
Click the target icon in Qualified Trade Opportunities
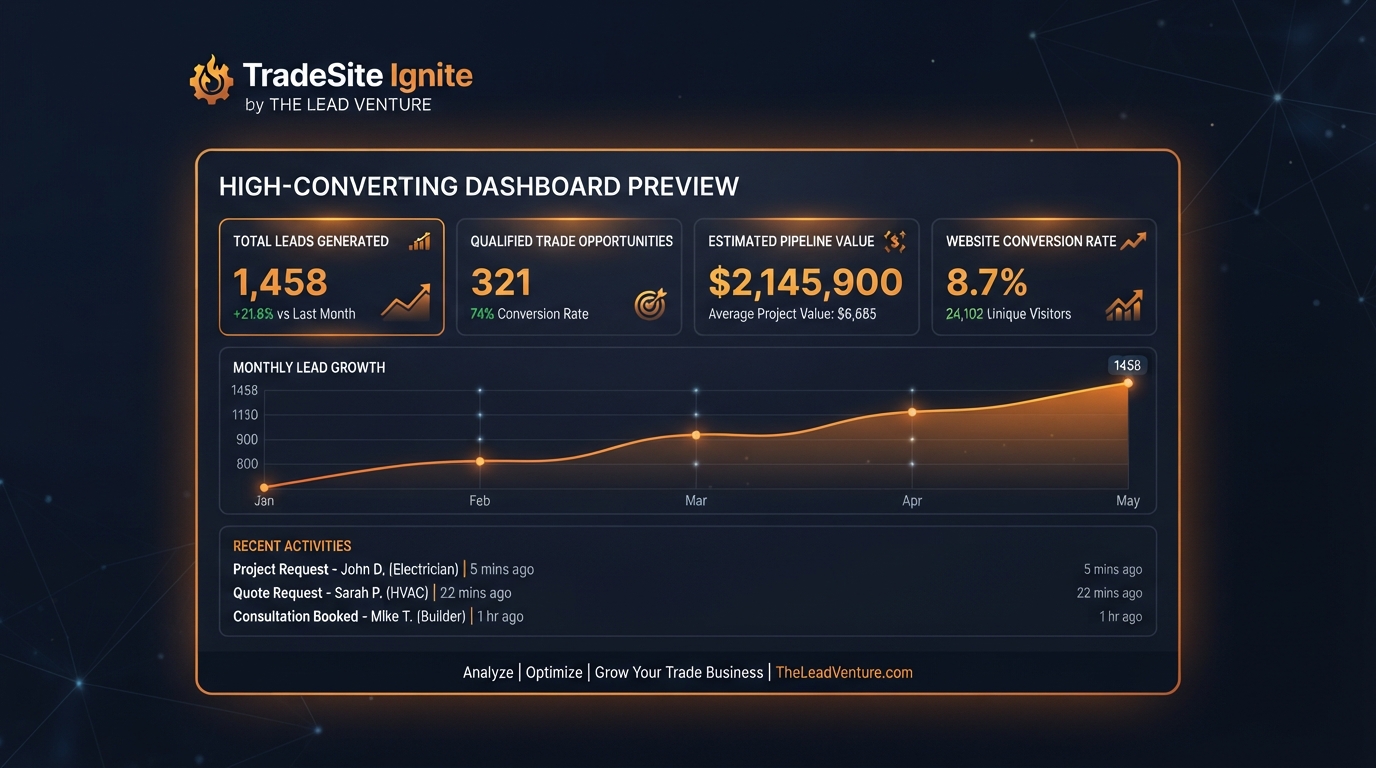(651, 304)
